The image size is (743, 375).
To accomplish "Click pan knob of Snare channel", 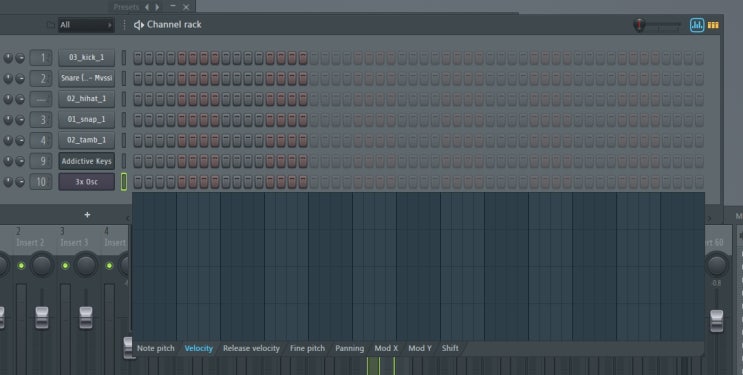I will (8, 78).
